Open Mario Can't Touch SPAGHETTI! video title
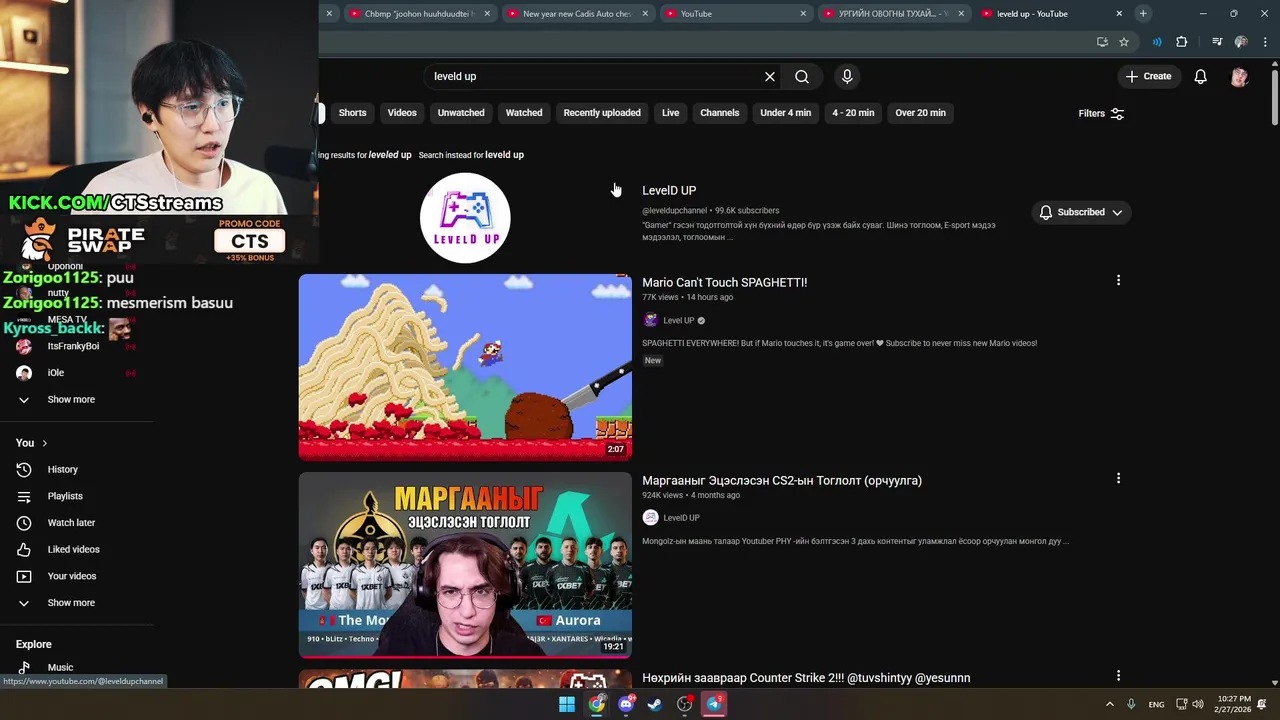Viewport: 1280px width, 720px height. click(724, 282)
